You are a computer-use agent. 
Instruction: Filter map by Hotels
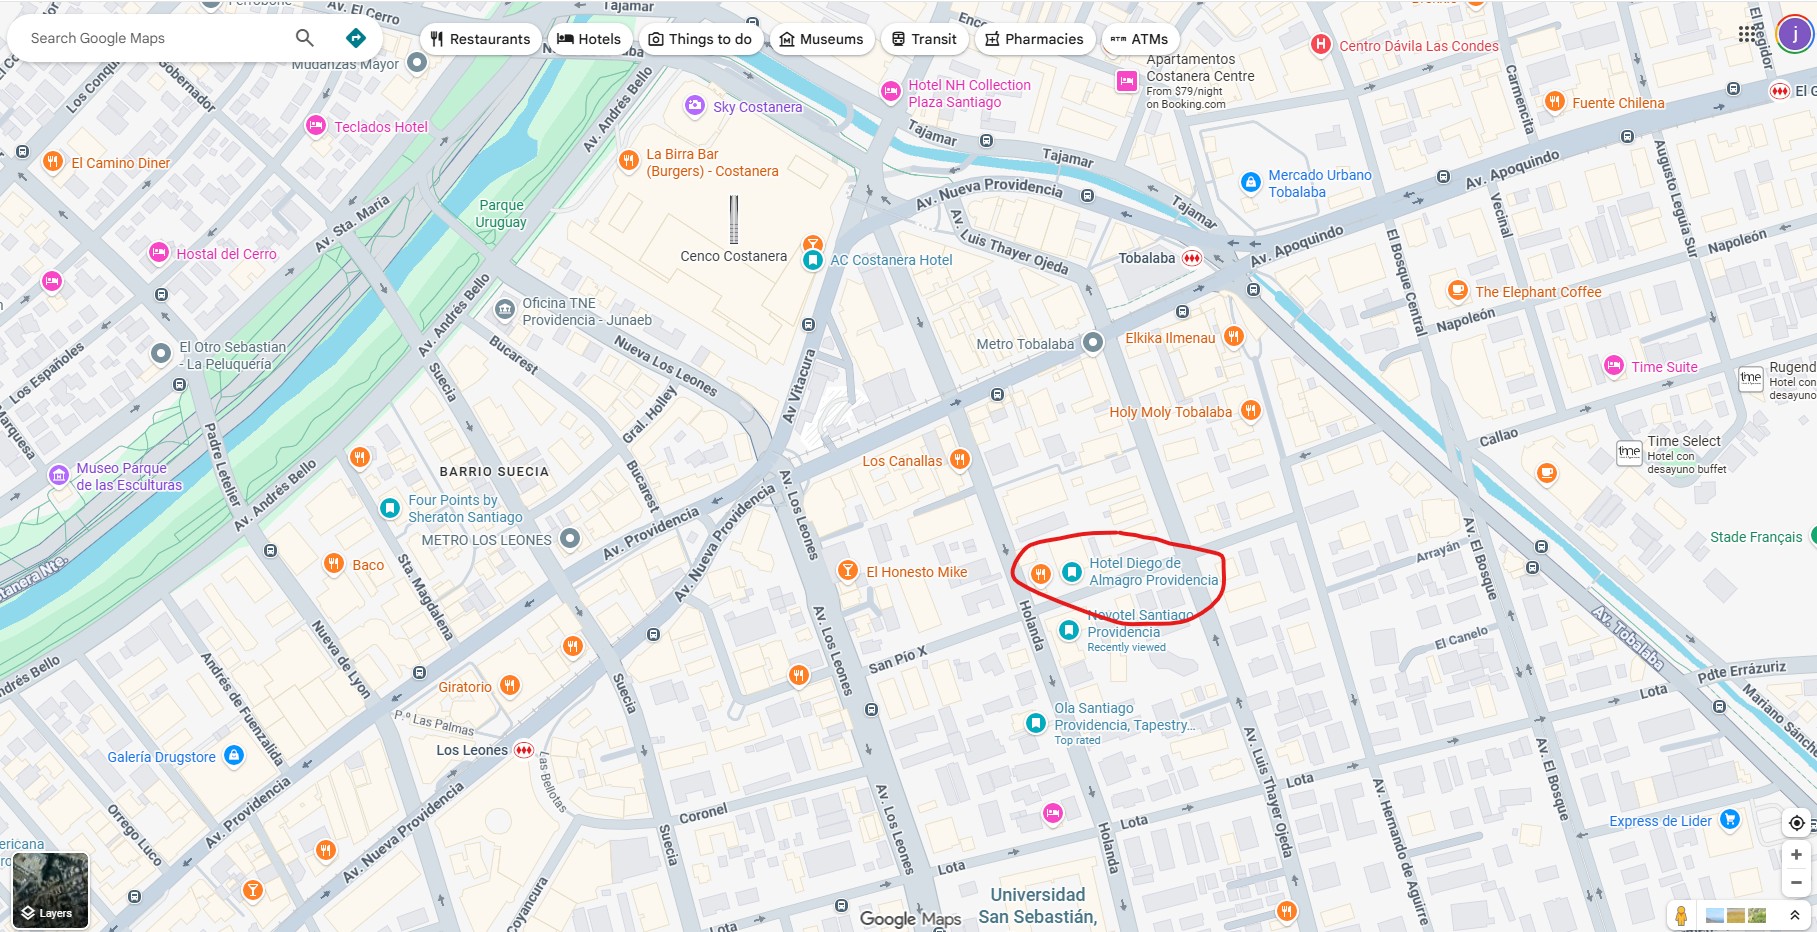click(589, 39)
